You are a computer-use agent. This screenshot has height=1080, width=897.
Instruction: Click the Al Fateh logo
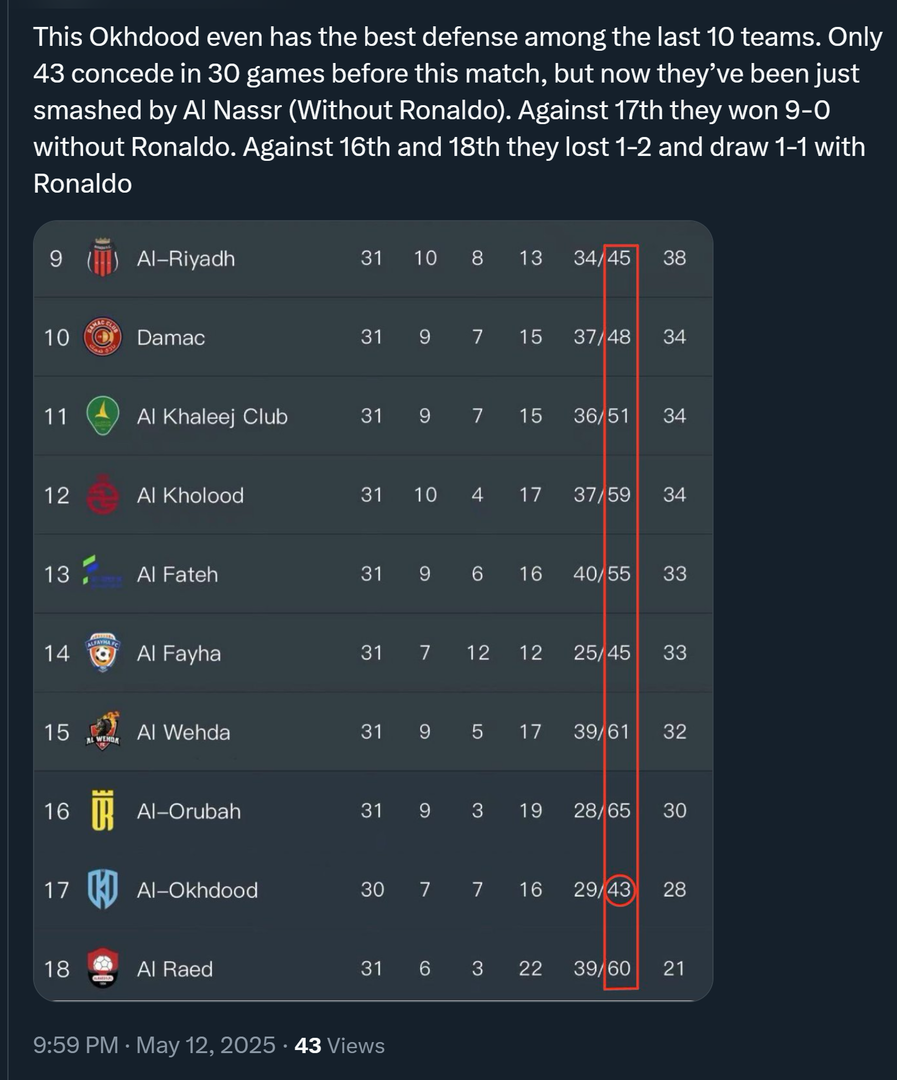[103, 573]
